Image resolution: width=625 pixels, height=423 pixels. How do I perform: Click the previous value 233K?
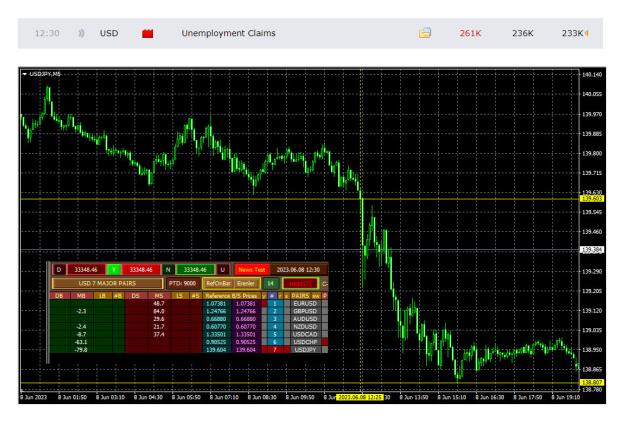[572, 33]
